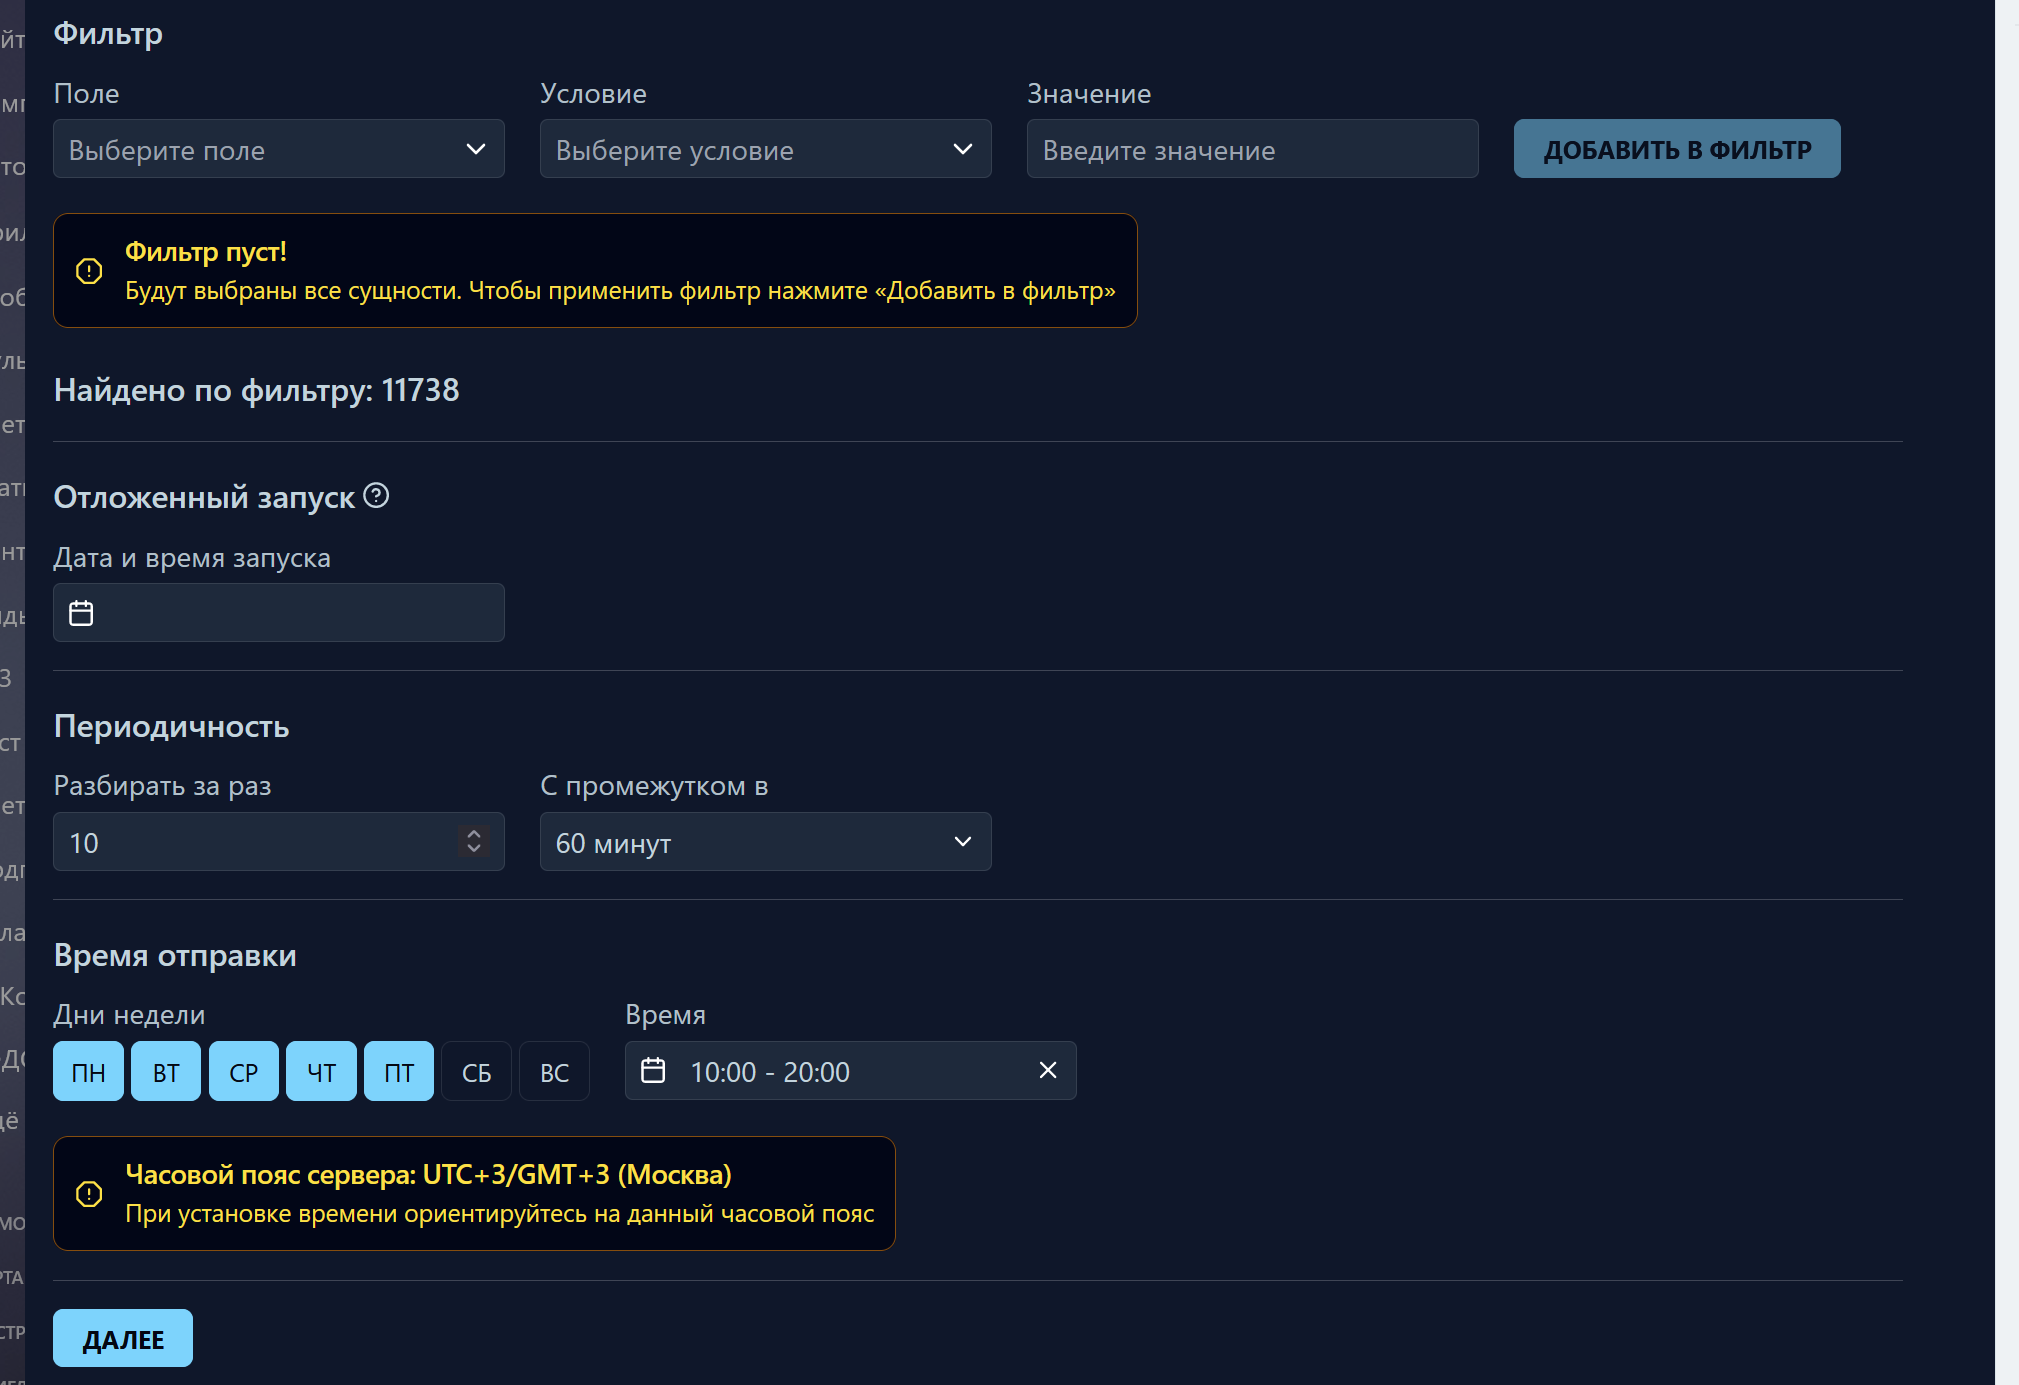The height and width of the screenshot is (1385, 2019).
Task: Toggle the ПТ weekday button
Action: pos(399,1072)
